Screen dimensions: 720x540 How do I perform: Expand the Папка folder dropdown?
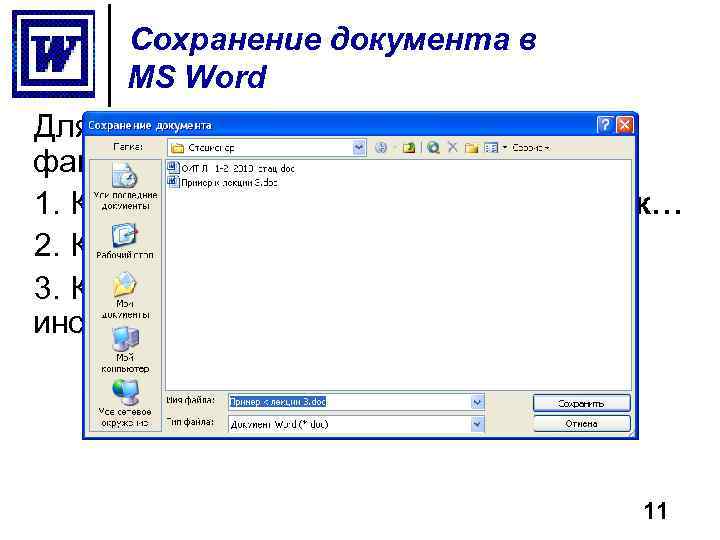359,147
